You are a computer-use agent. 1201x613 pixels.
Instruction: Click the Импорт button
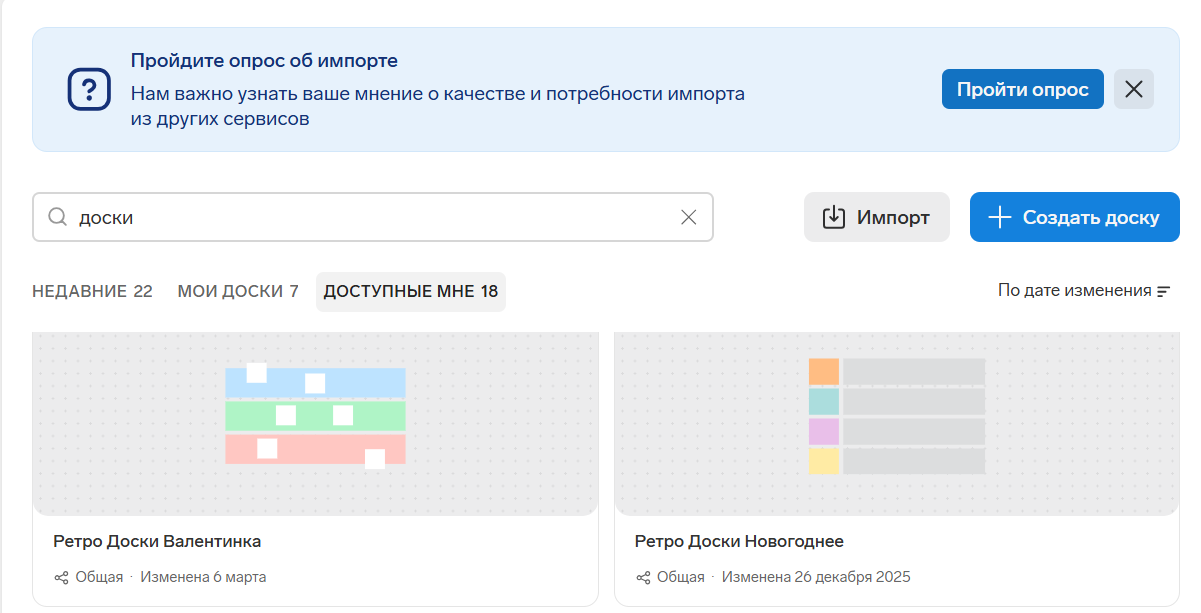[x=877, y=217]
